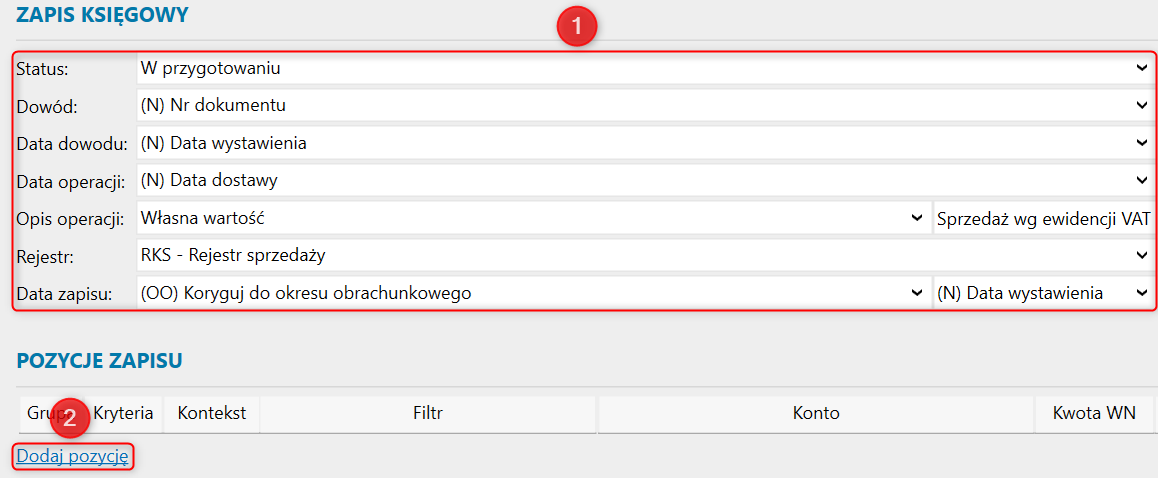Expand the Koryguj do okresu obrachunkowego dropdown
The image size is (1158, 478).
[x=532, y=293]
